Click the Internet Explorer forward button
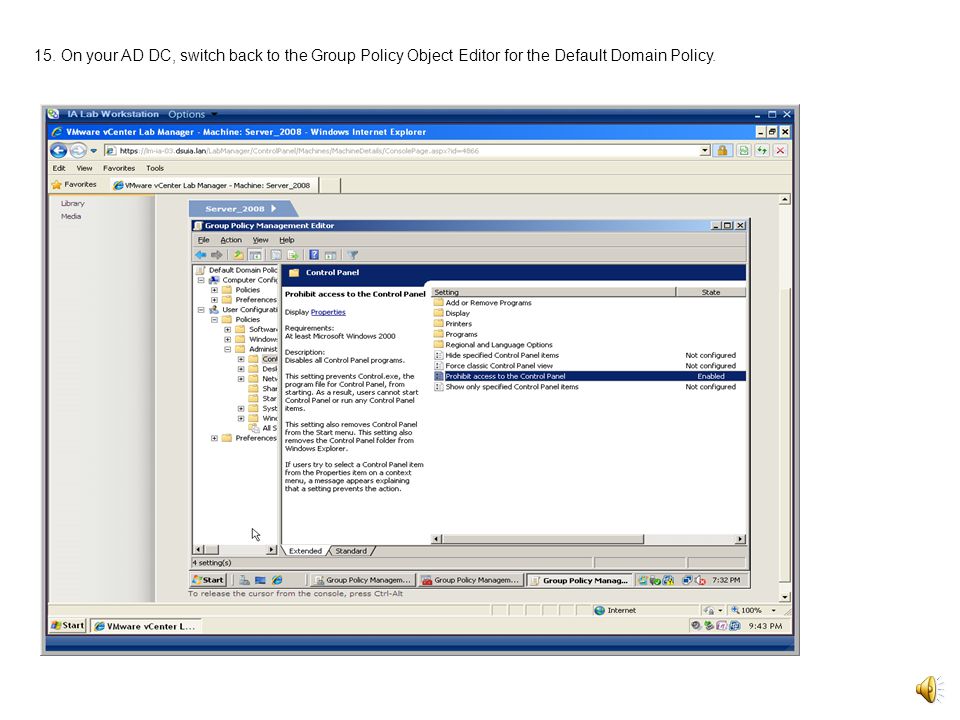960x720 pixels. 78,151
